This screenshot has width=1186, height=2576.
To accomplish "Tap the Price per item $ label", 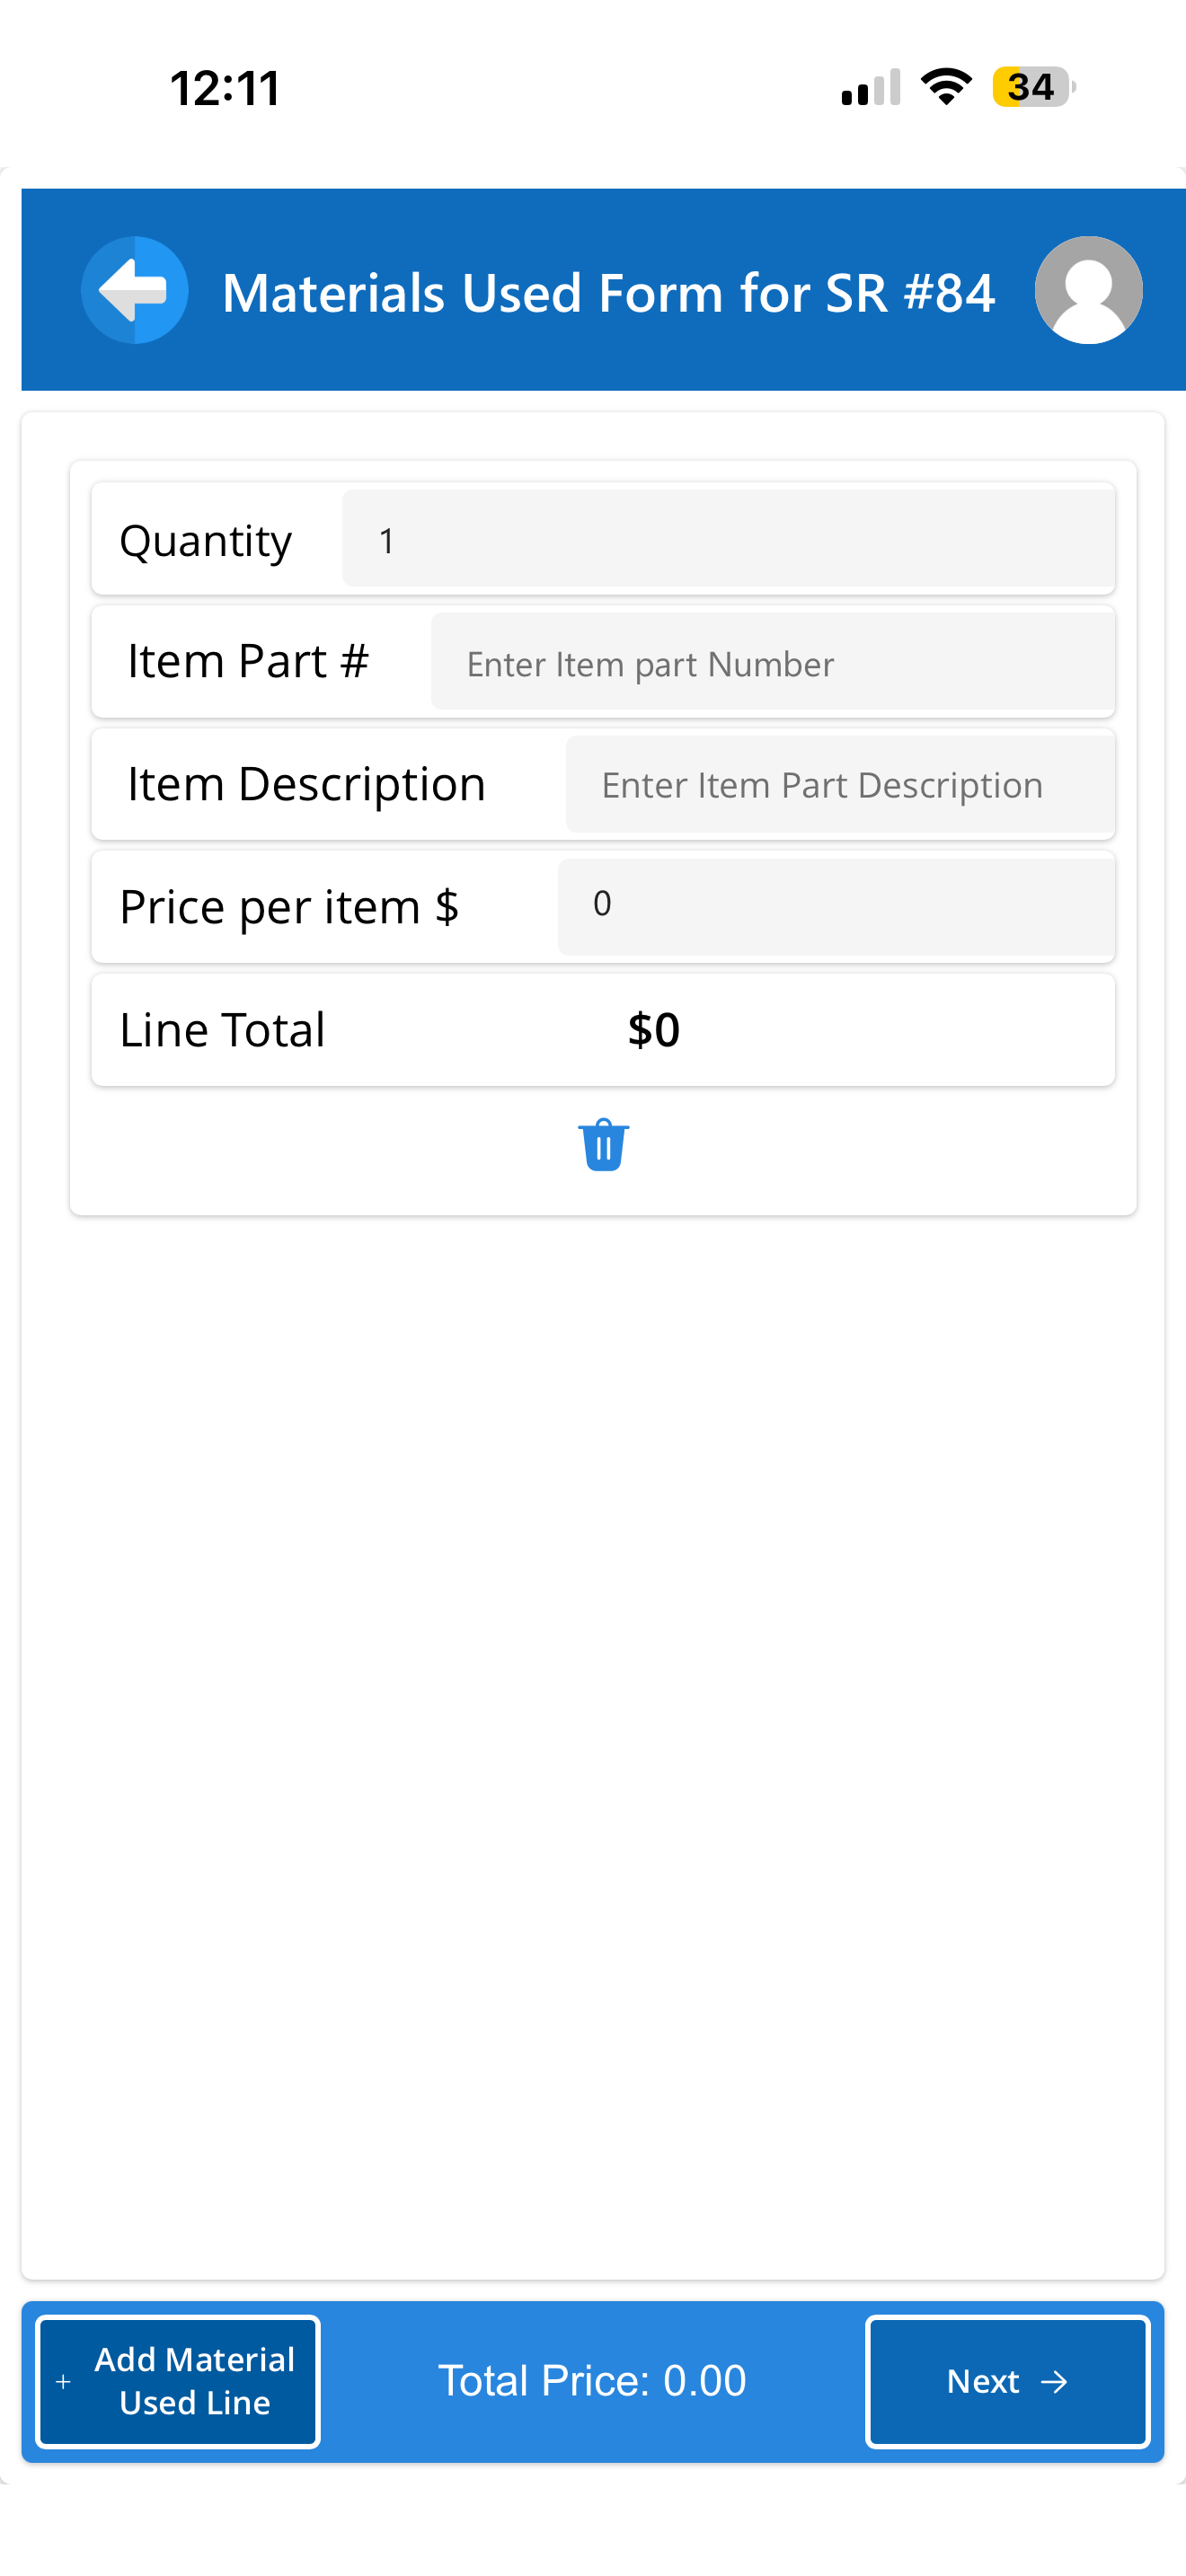I will pyautogui.click(x=289, y=907).
